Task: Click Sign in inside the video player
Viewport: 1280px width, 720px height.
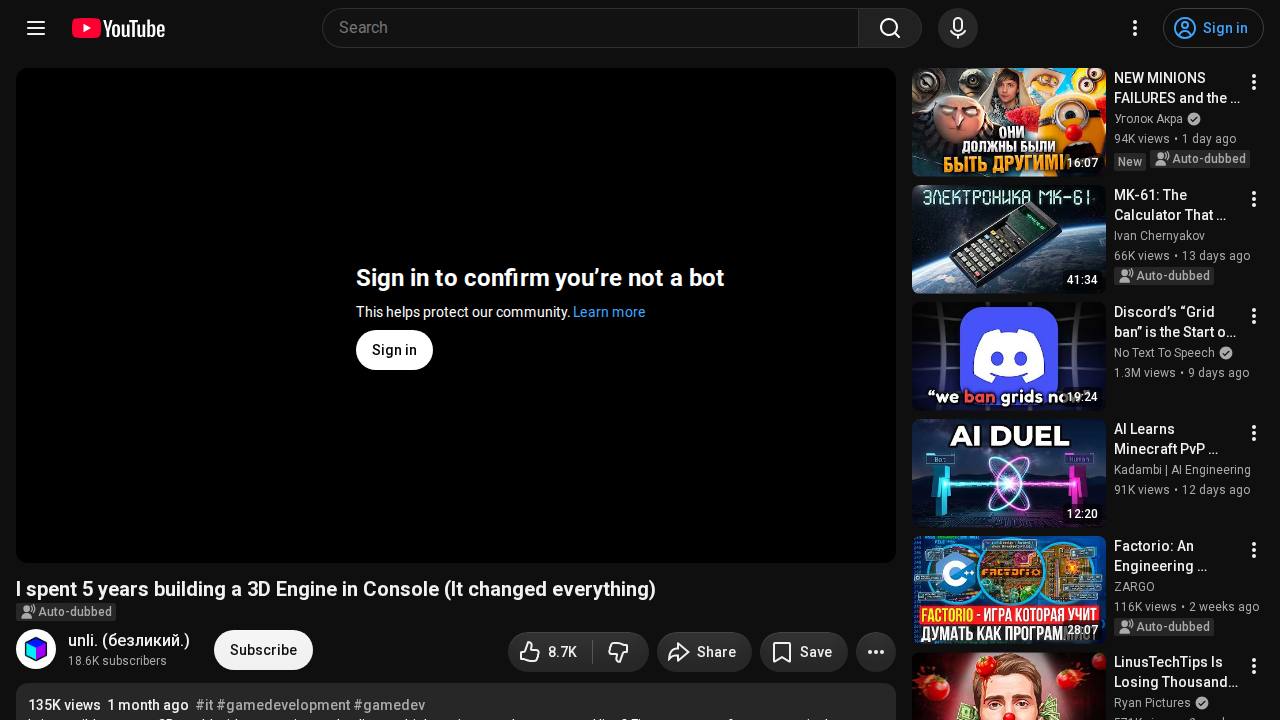Action: tap(394, 350)
